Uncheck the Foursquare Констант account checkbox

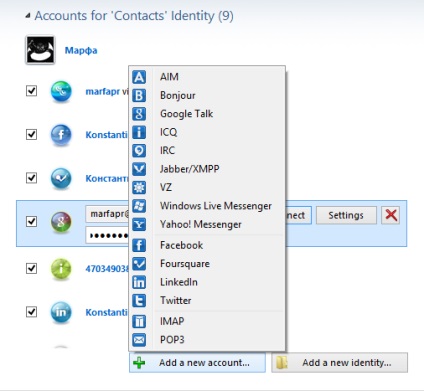coord(31,178)
